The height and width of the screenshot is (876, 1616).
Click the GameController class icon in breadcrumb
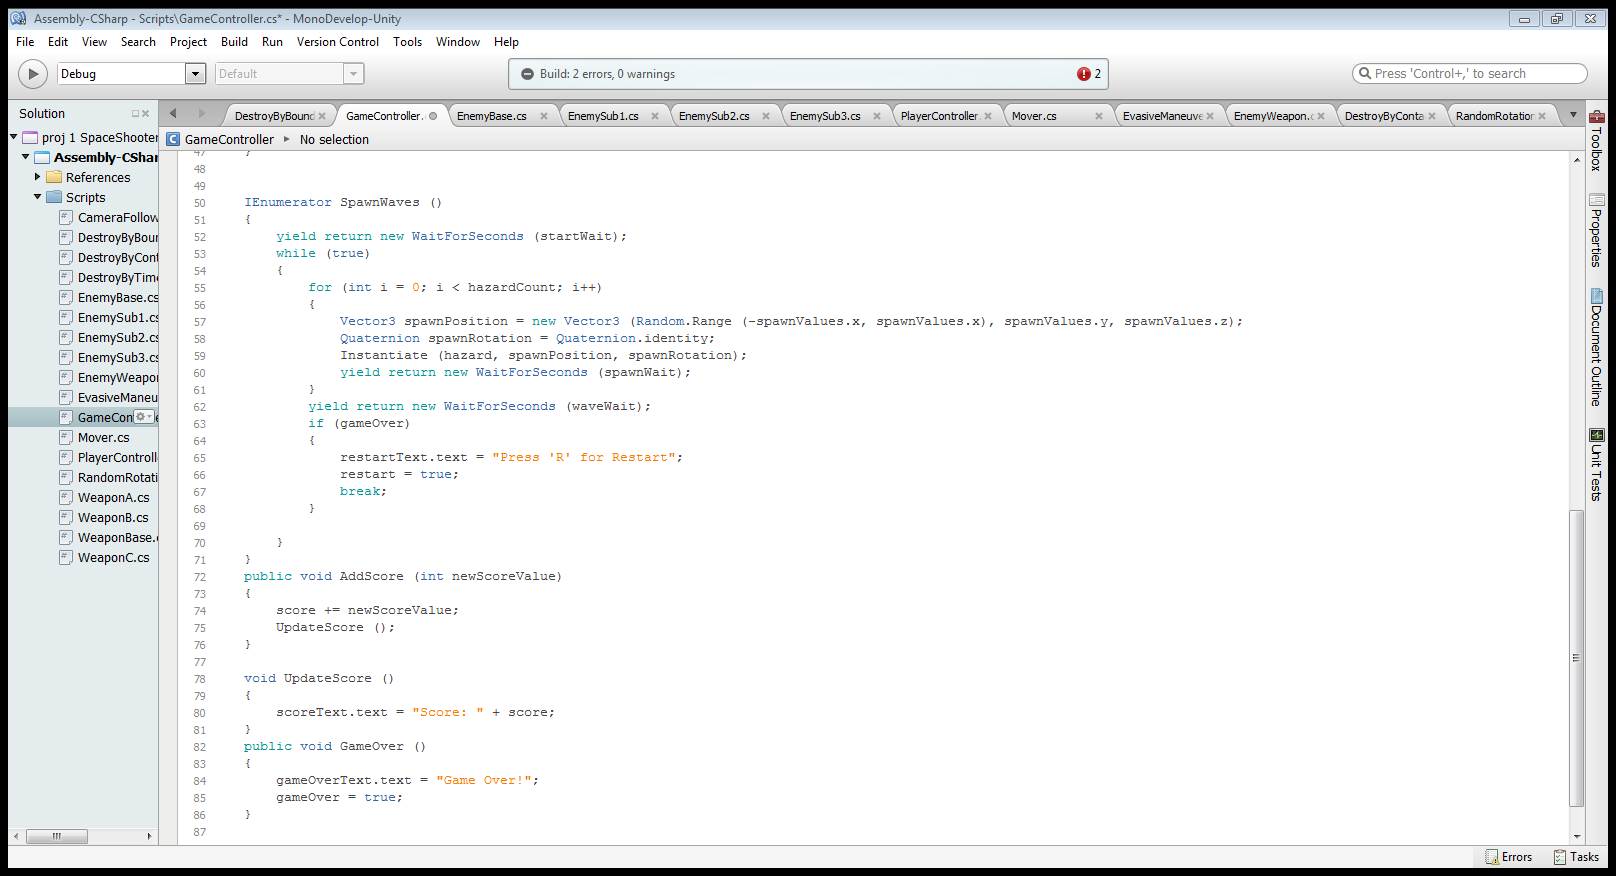click(173, 140)
